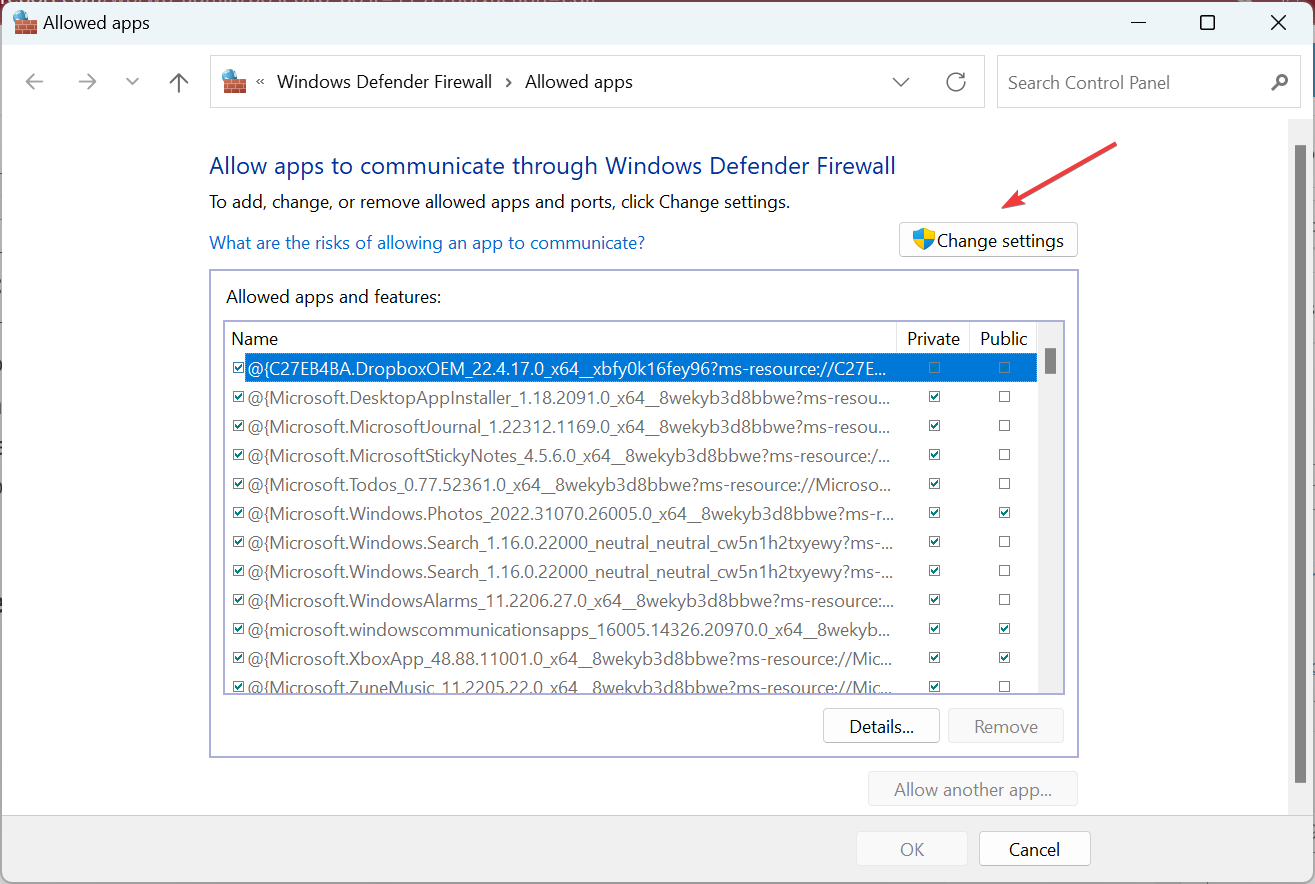Confirm with the OK button
1315x884 pixels.
tap(912, 849)
